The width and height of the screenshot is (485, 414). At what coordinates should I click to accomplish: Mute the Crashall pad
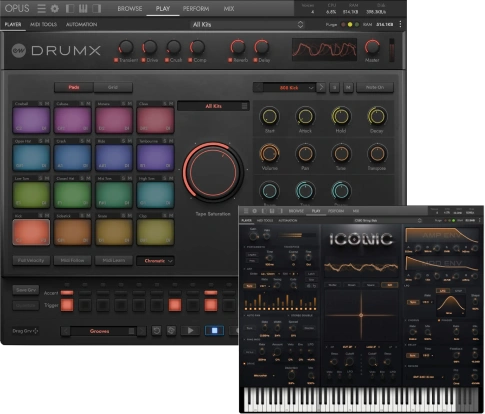47,104
